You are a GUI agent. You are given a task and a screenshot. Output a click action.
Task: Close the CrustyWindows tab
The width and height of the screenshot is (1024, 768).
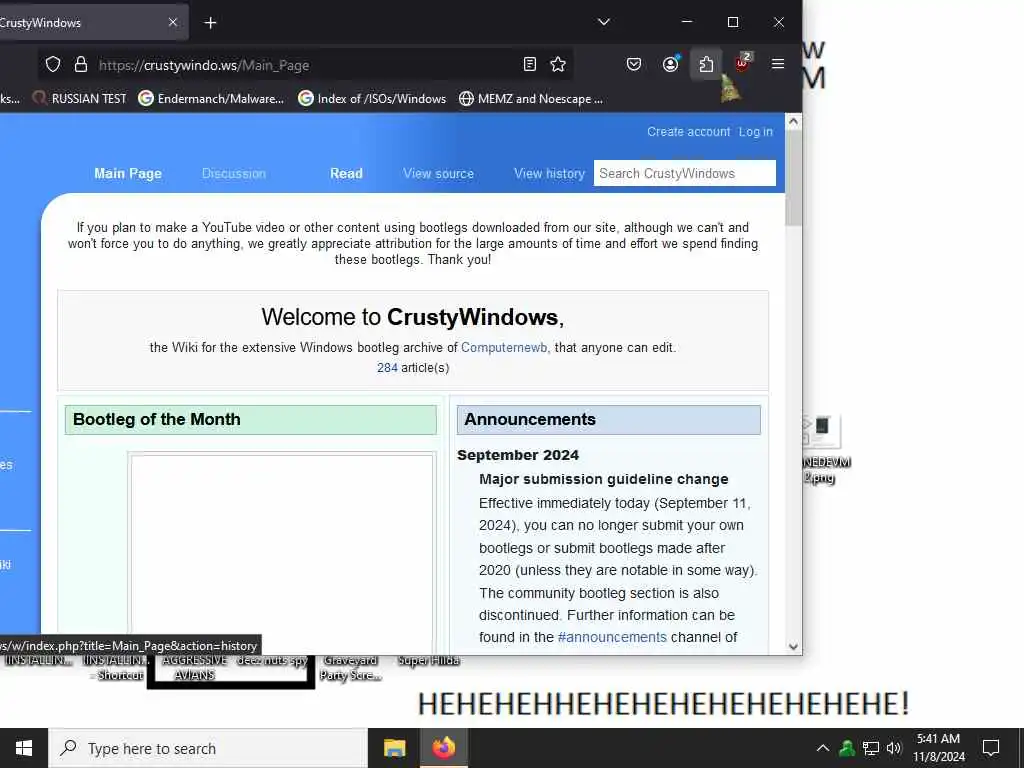[x=172, y=22]
